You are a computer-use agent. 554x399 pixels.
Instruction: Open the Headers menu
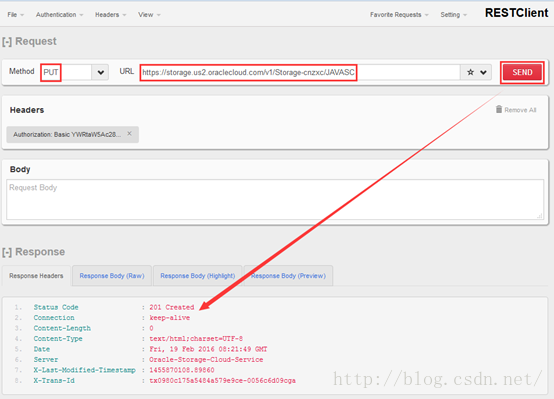click(110, 15)
